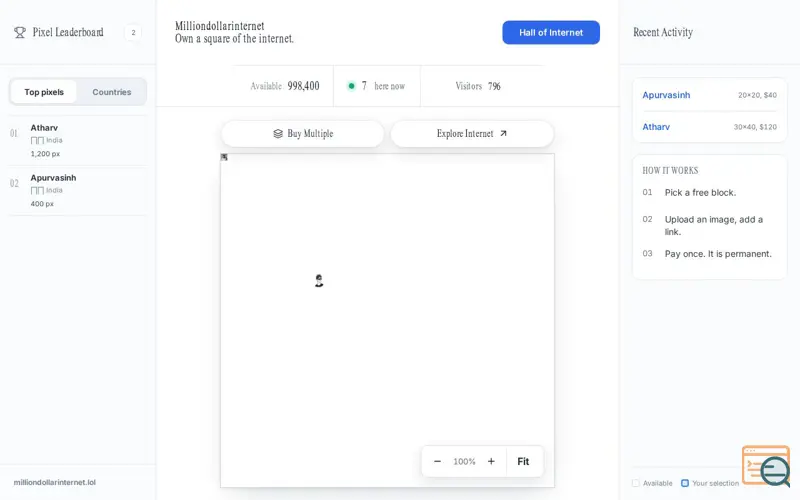Click the small avatar pixel image on the canvas

(319, 281)
